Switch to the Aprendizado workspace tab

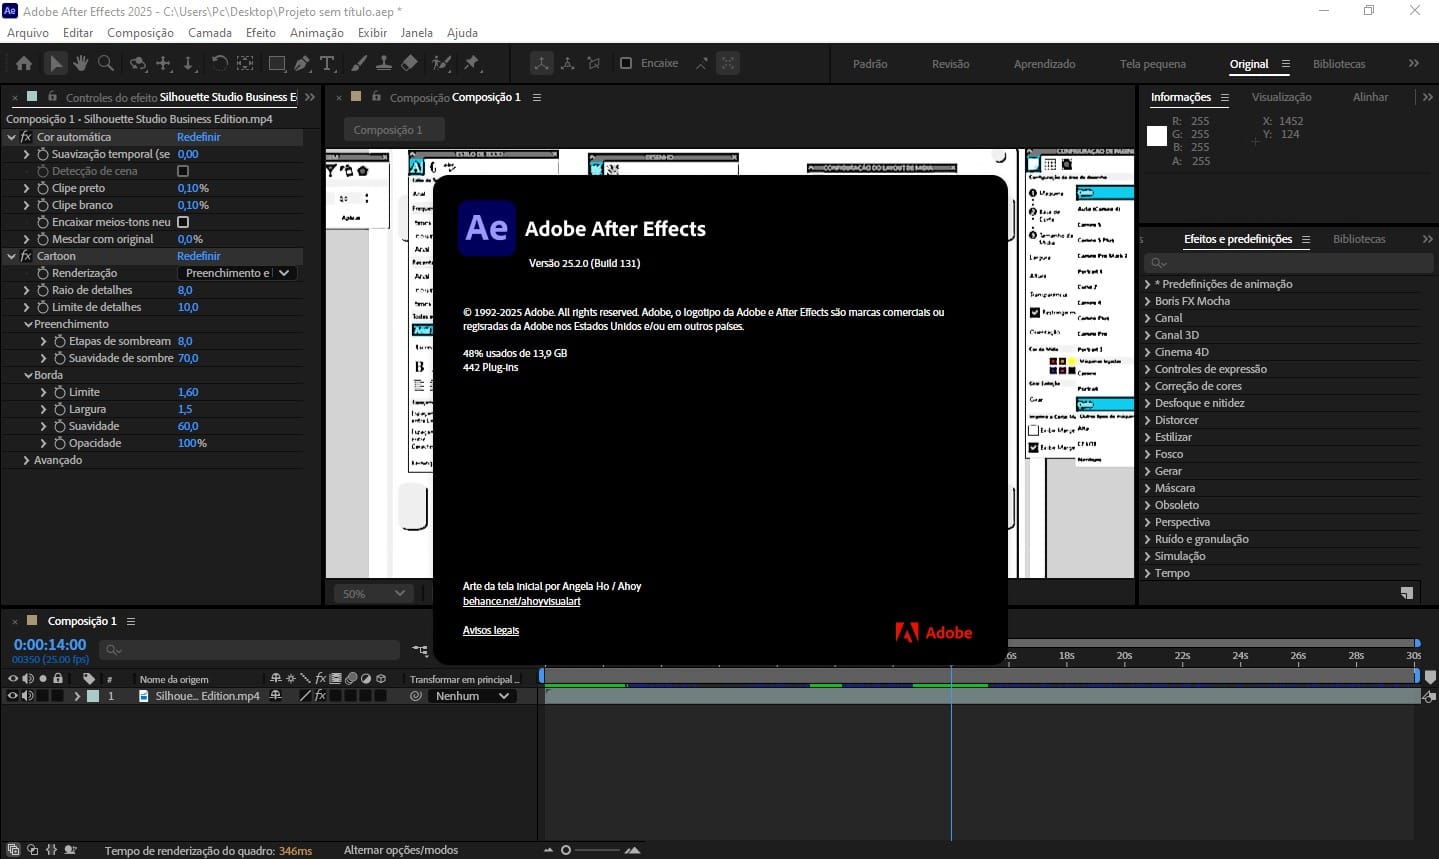point(1044,63)
